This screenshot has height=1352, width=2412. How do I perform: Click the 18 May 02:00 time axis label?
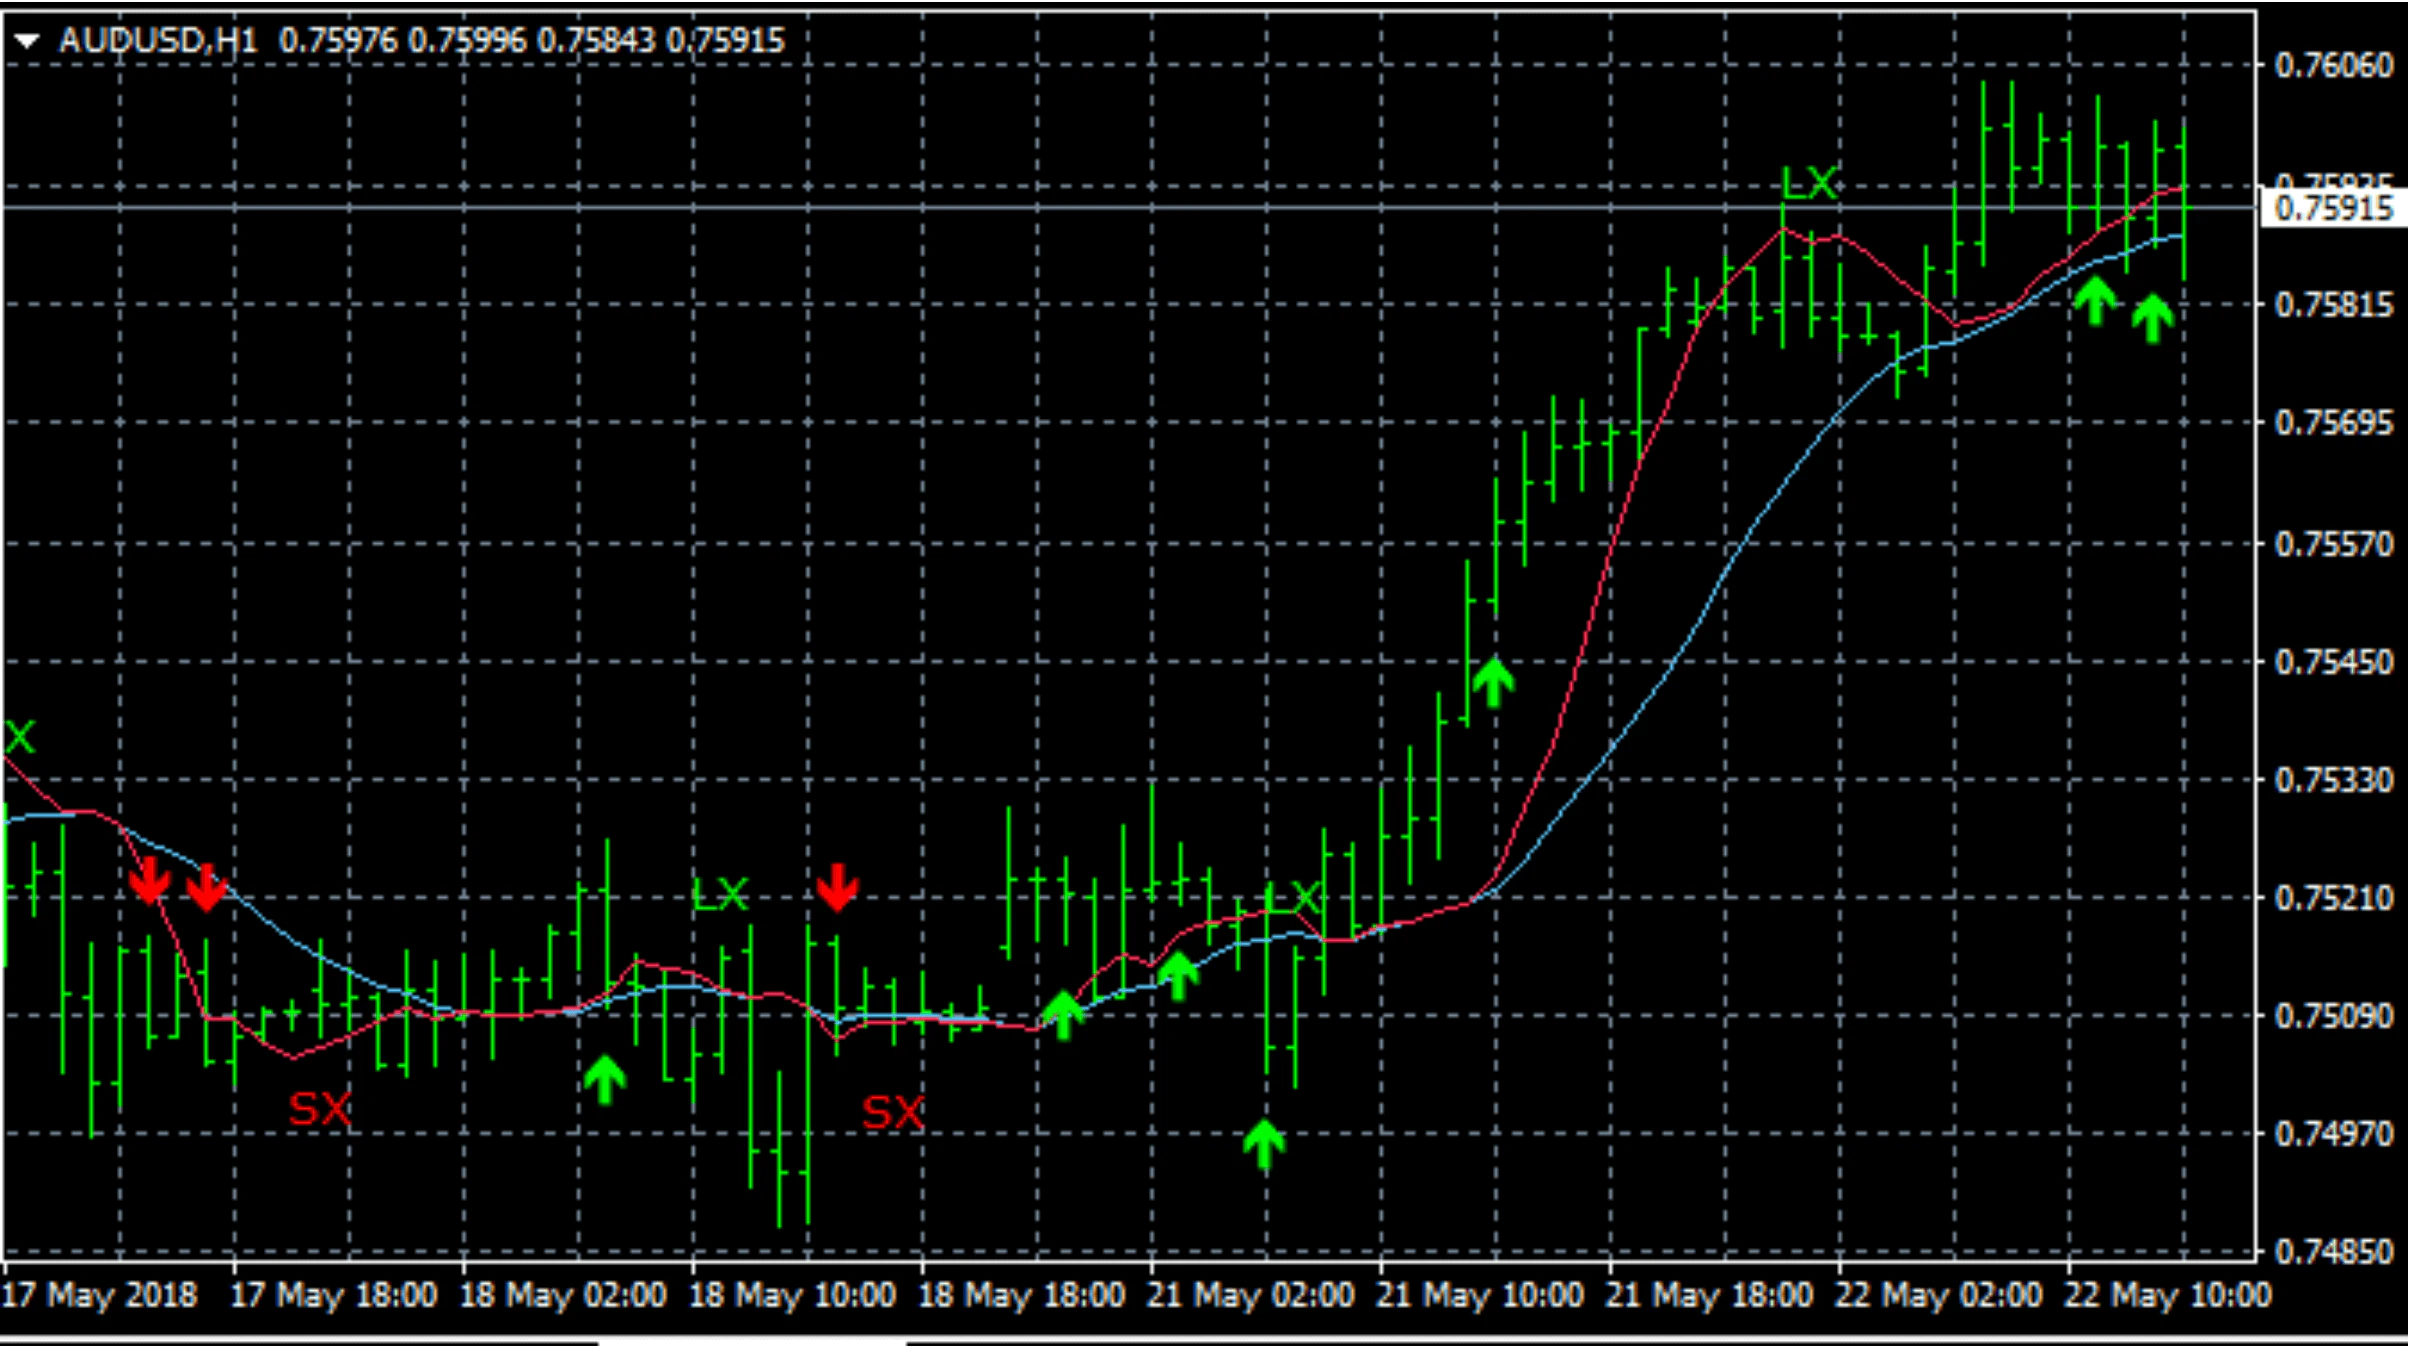[x=563, y=1296]
